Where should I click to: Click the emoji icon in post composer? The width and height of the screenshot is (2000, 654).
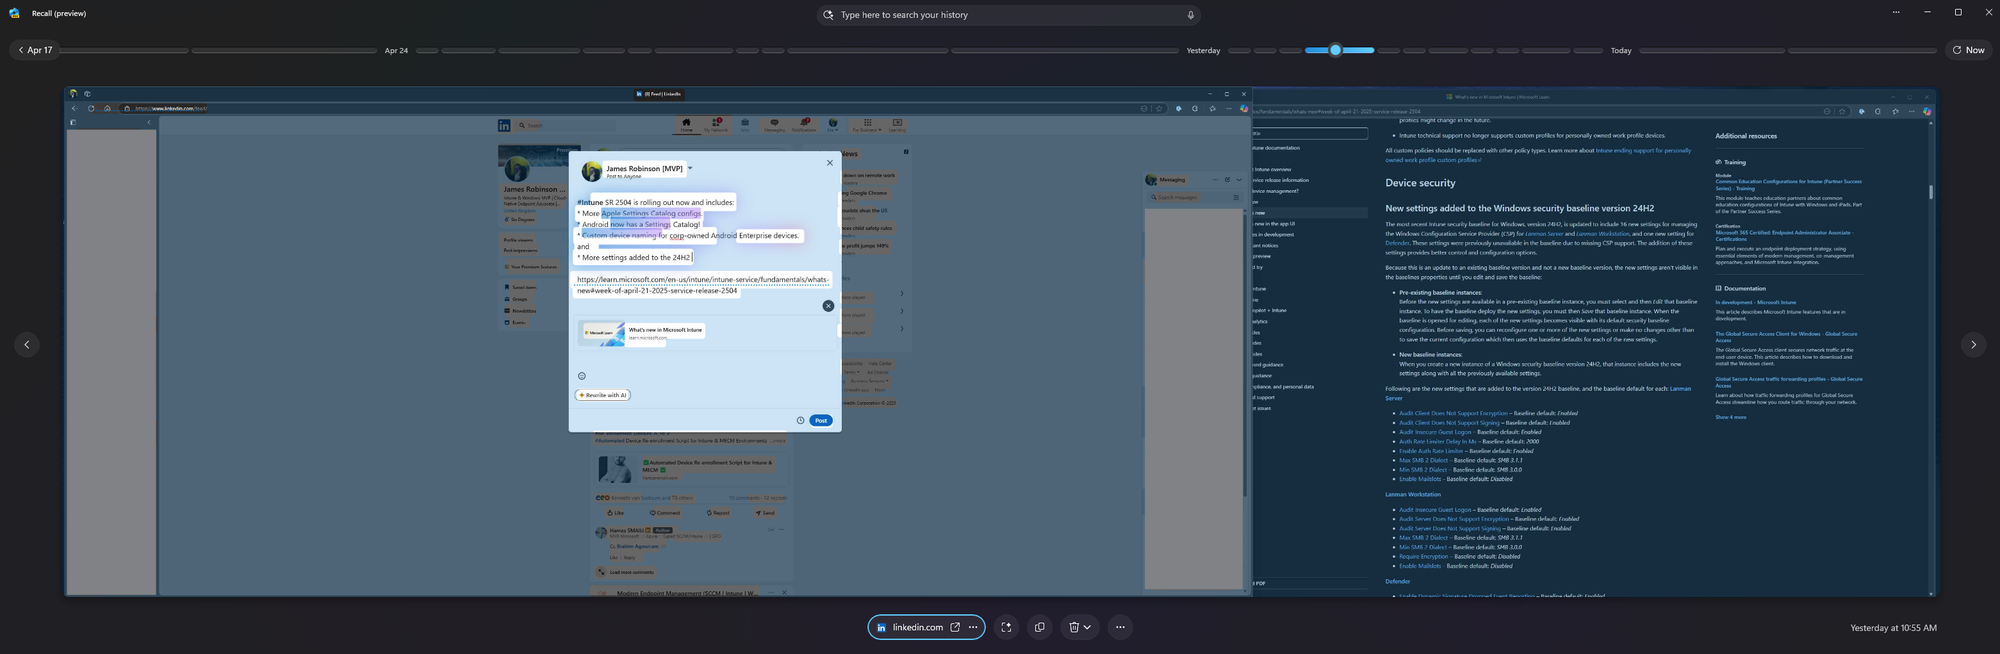pos(582,376)
